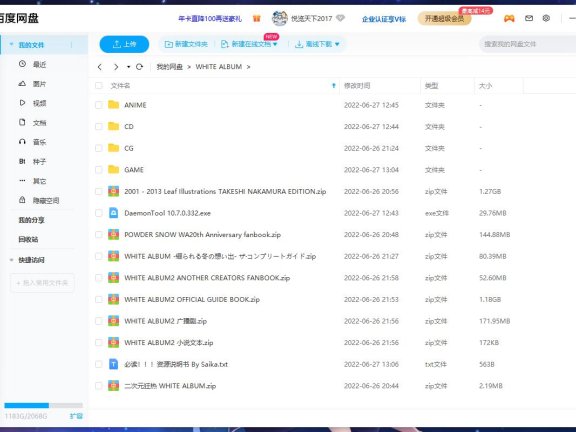Click the annual card promo link

pyautogui.click(x=210, y=19)
